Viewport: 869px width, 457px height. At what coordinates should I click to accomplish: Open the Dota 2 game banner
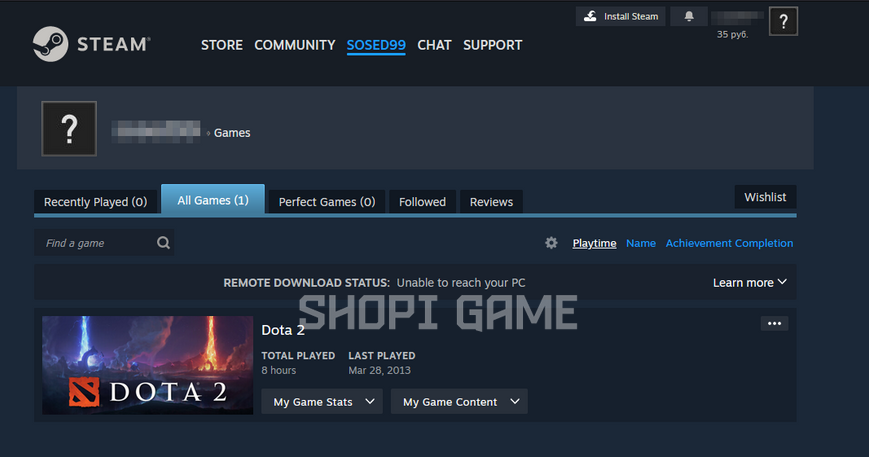[147, 365]
